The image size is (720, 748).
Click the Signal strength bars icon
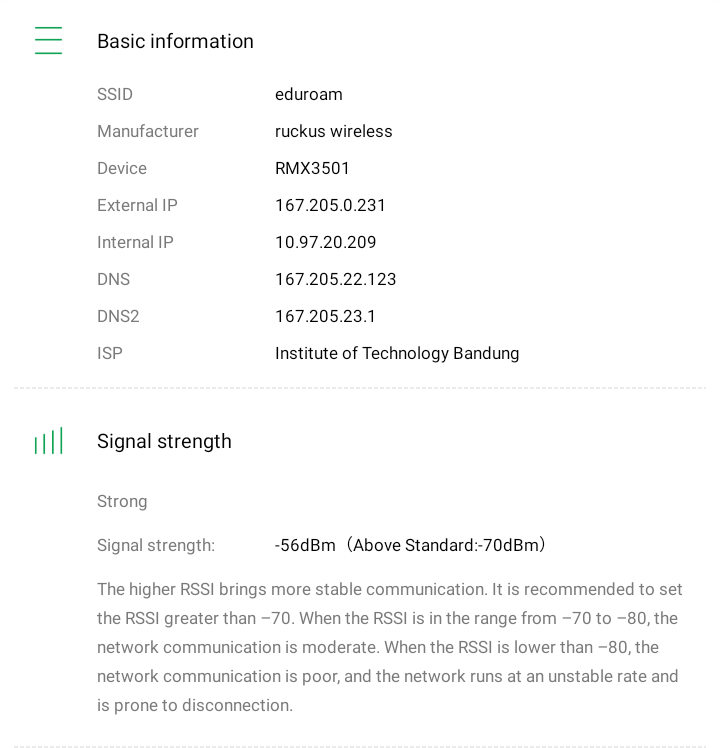[48, 441]
